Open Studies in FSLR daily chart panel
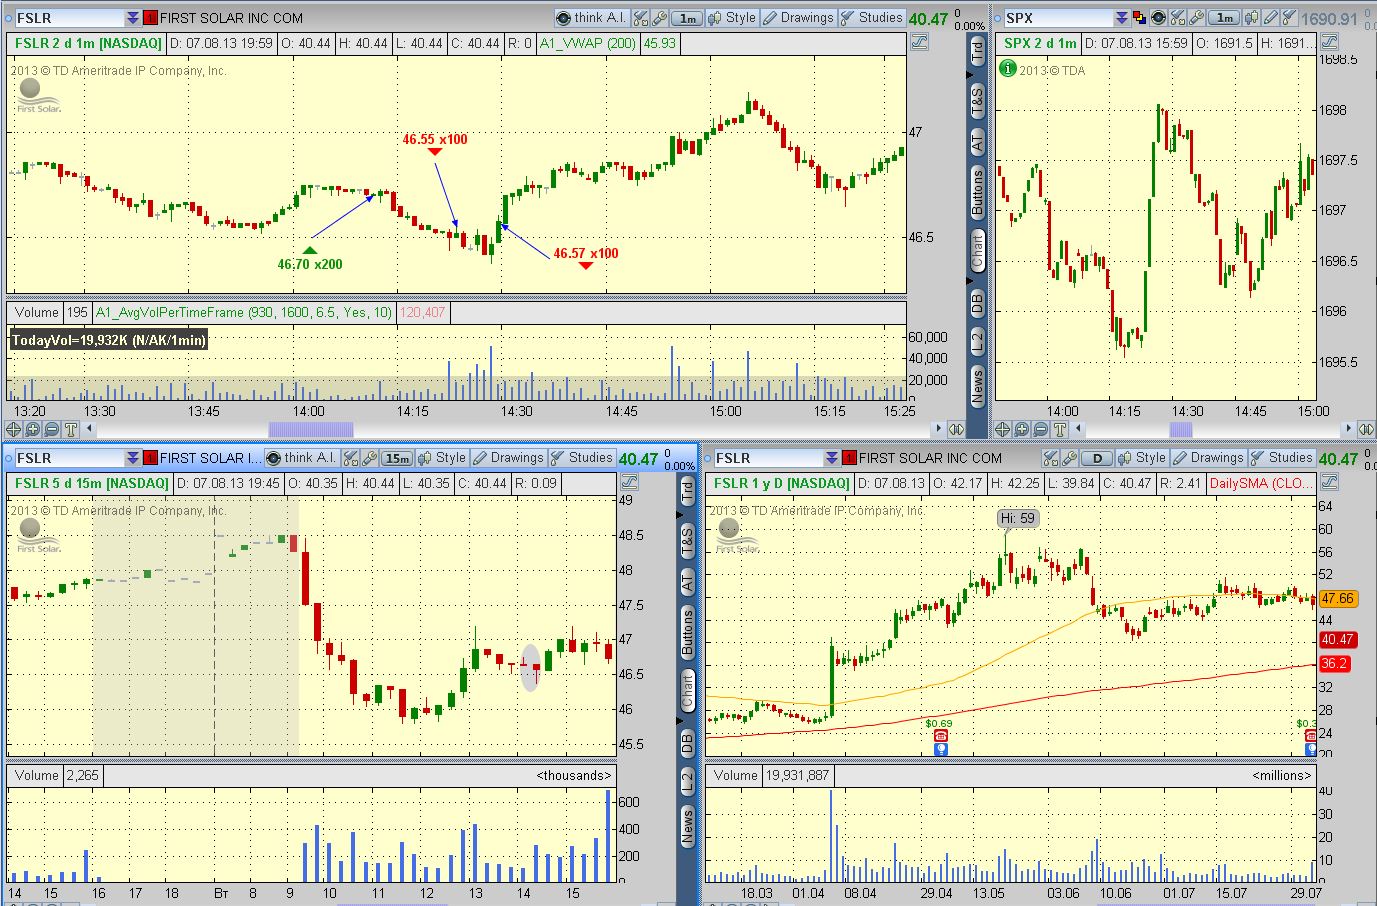Viewport: 1377px width, 906px height. [x=1281, y=458]
